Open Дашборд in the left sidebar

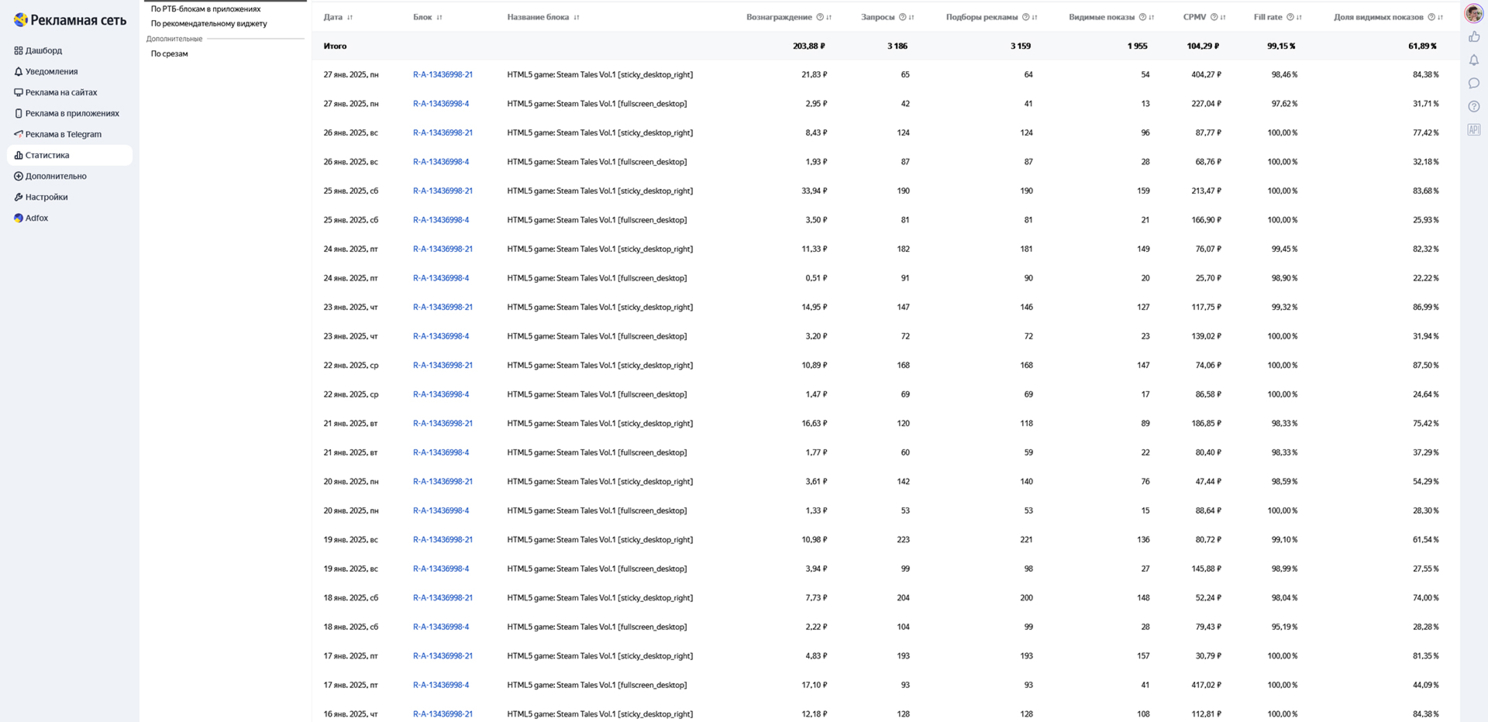[43, 50]
